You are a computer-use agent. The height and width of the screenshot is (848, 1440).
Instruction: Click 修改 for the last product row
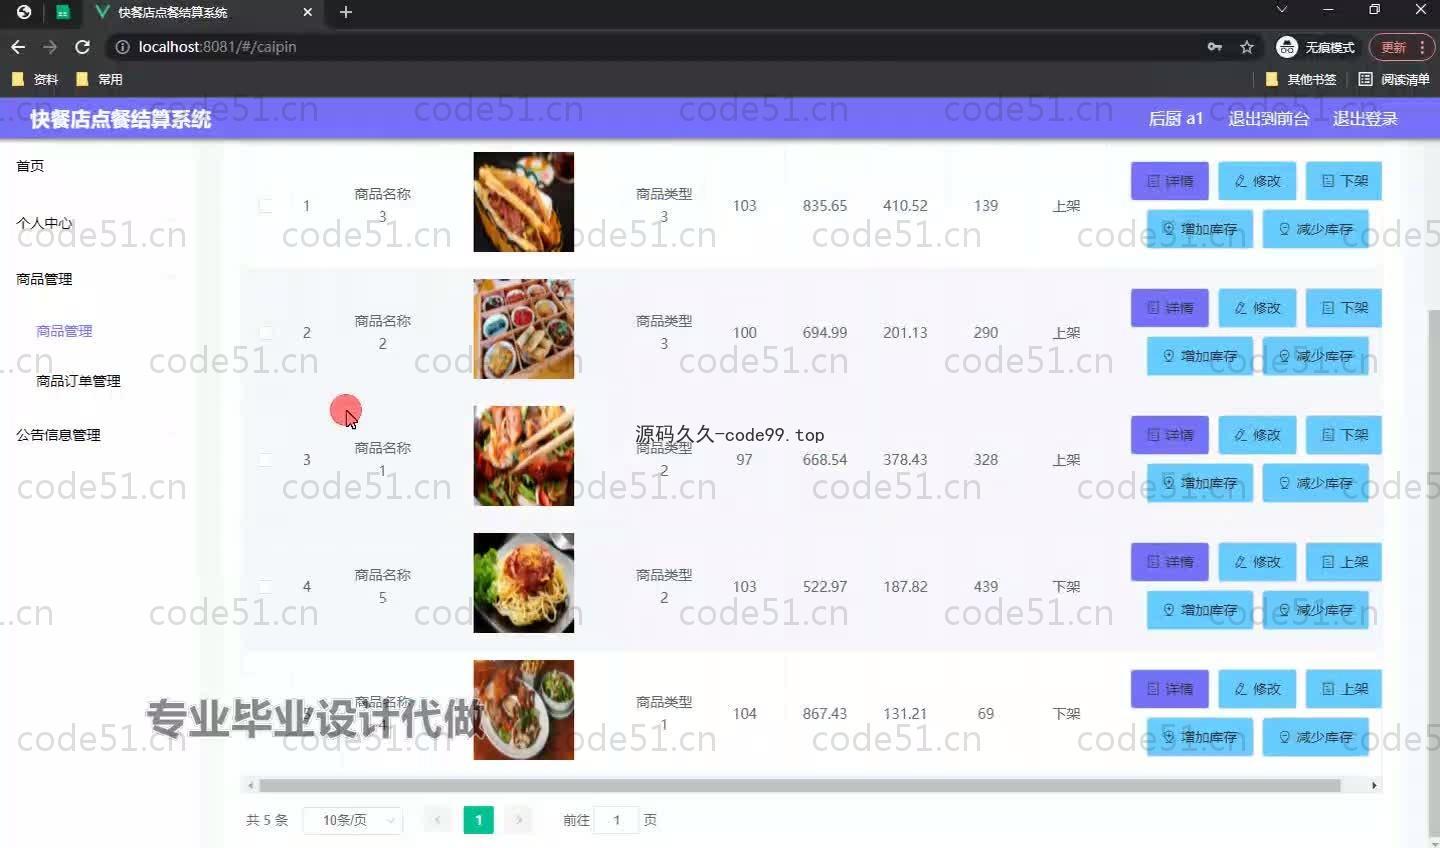click(1258, 689)
